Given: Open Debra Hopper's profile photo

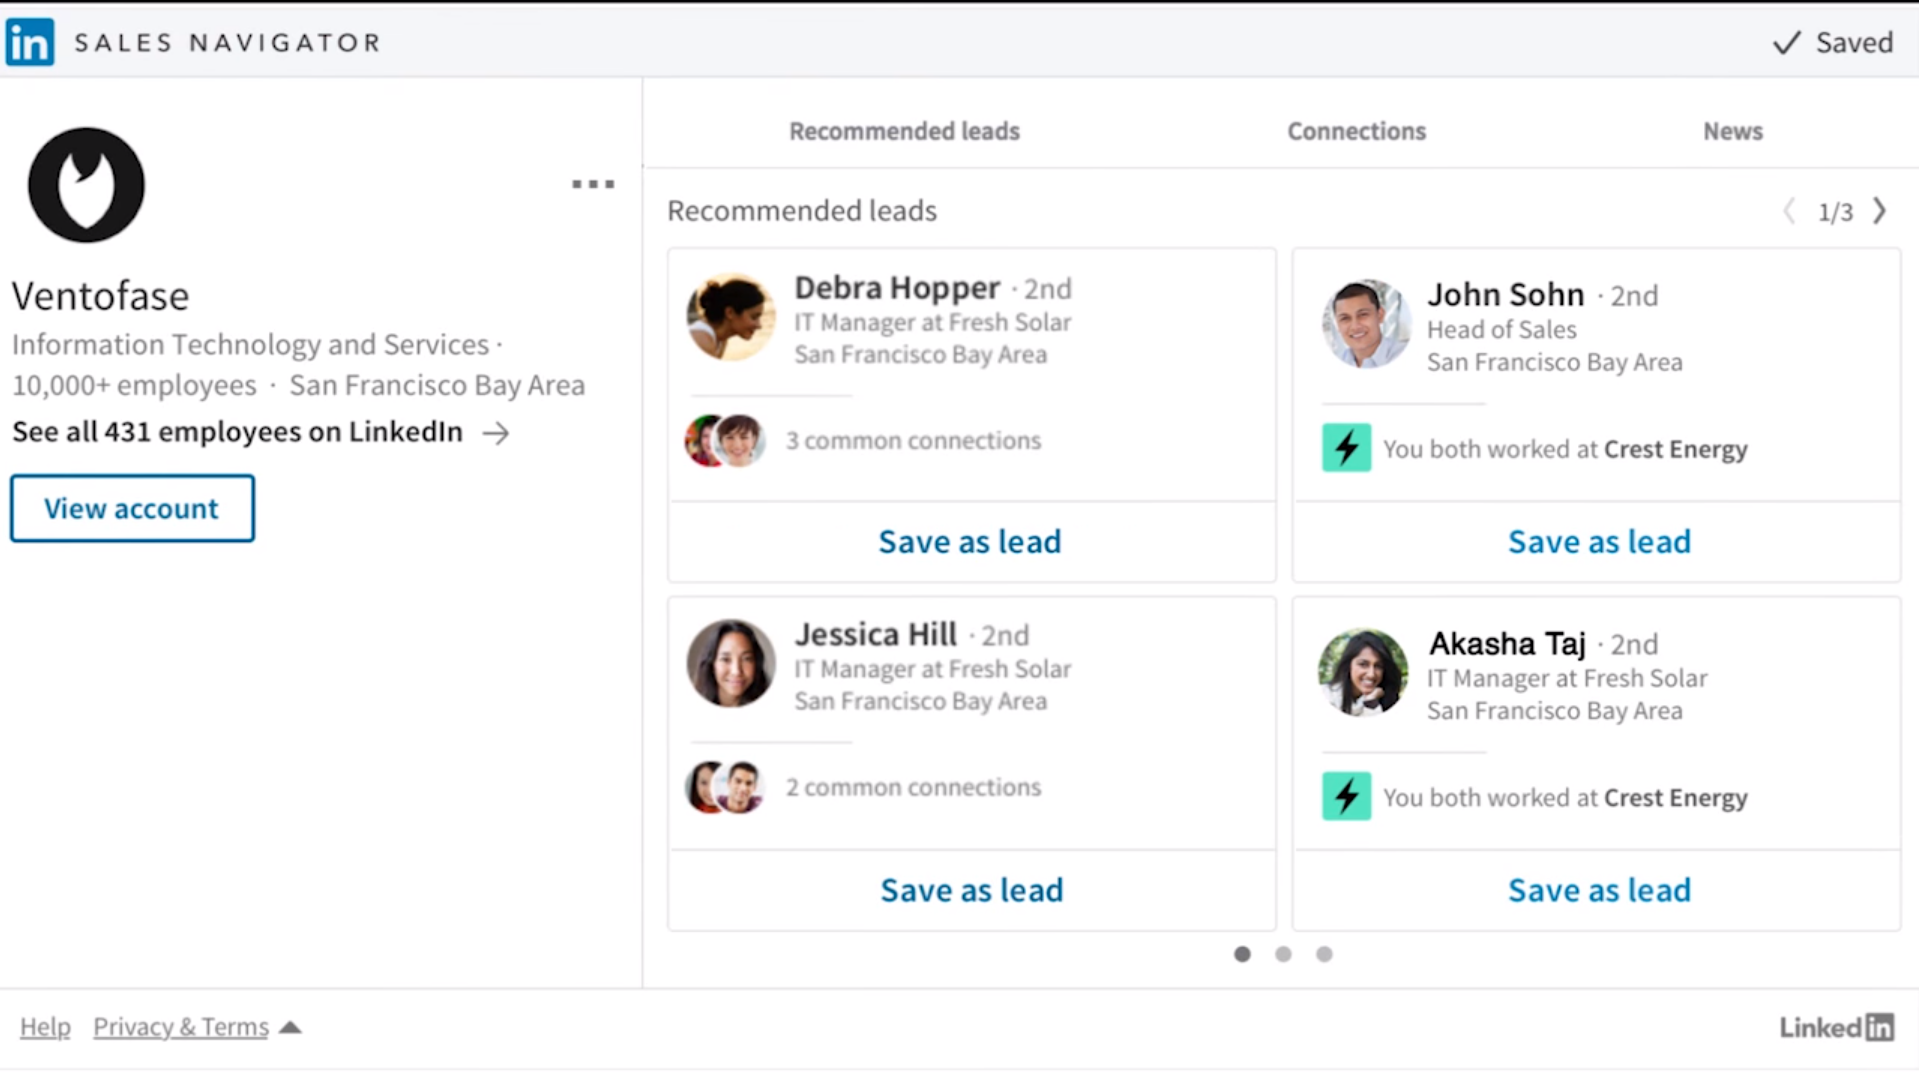Looking at the screenshot, I should 731,318.
